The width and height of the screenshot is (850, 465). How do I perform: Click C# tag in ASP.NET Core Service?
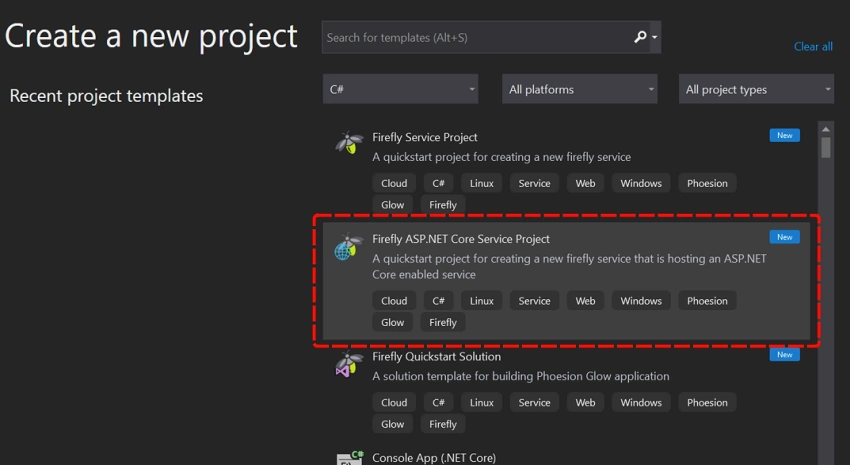click(439, 301)
